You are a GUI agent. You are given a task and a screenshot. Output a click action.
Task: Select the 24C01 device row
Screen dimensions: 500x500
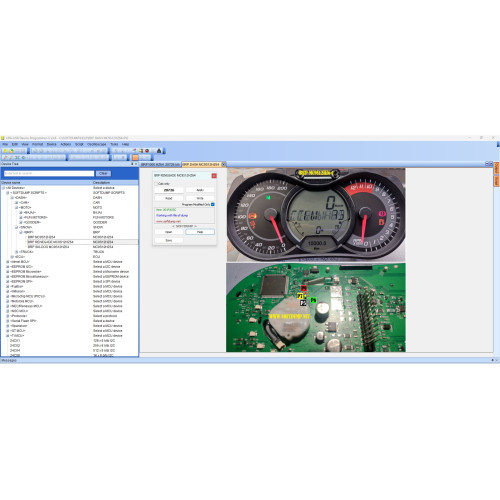point(15,341)
